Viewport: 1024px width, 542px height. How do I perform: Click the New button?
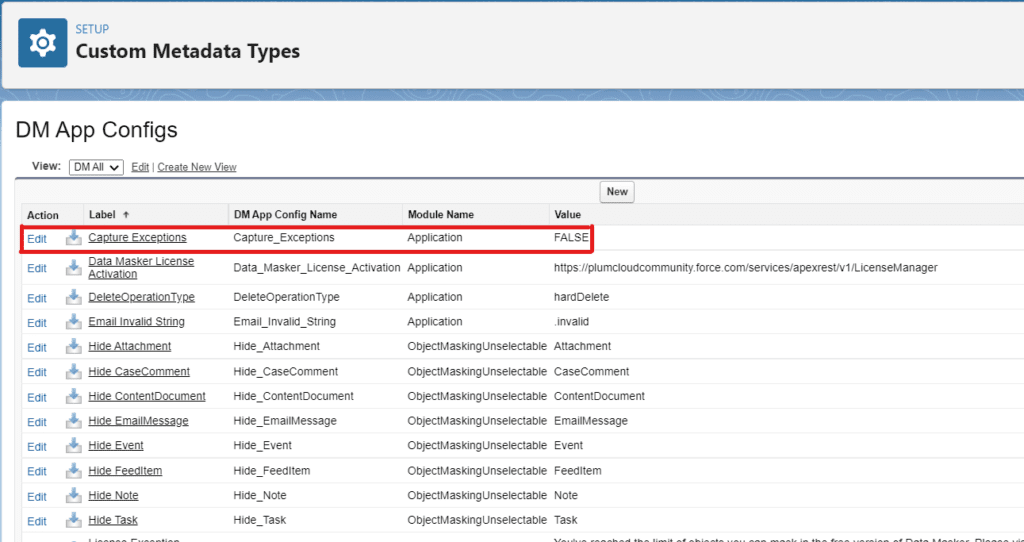tap(617, 192)
